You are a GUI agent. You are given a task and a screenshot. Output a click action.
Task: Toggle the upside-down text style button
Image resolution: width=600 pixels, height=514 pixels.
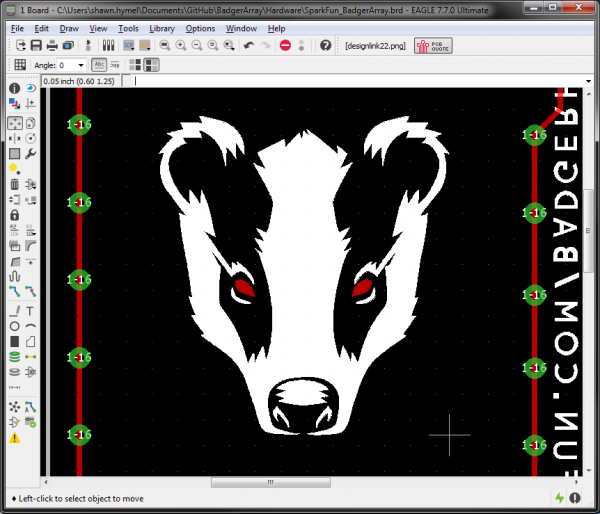click(115, 65)
